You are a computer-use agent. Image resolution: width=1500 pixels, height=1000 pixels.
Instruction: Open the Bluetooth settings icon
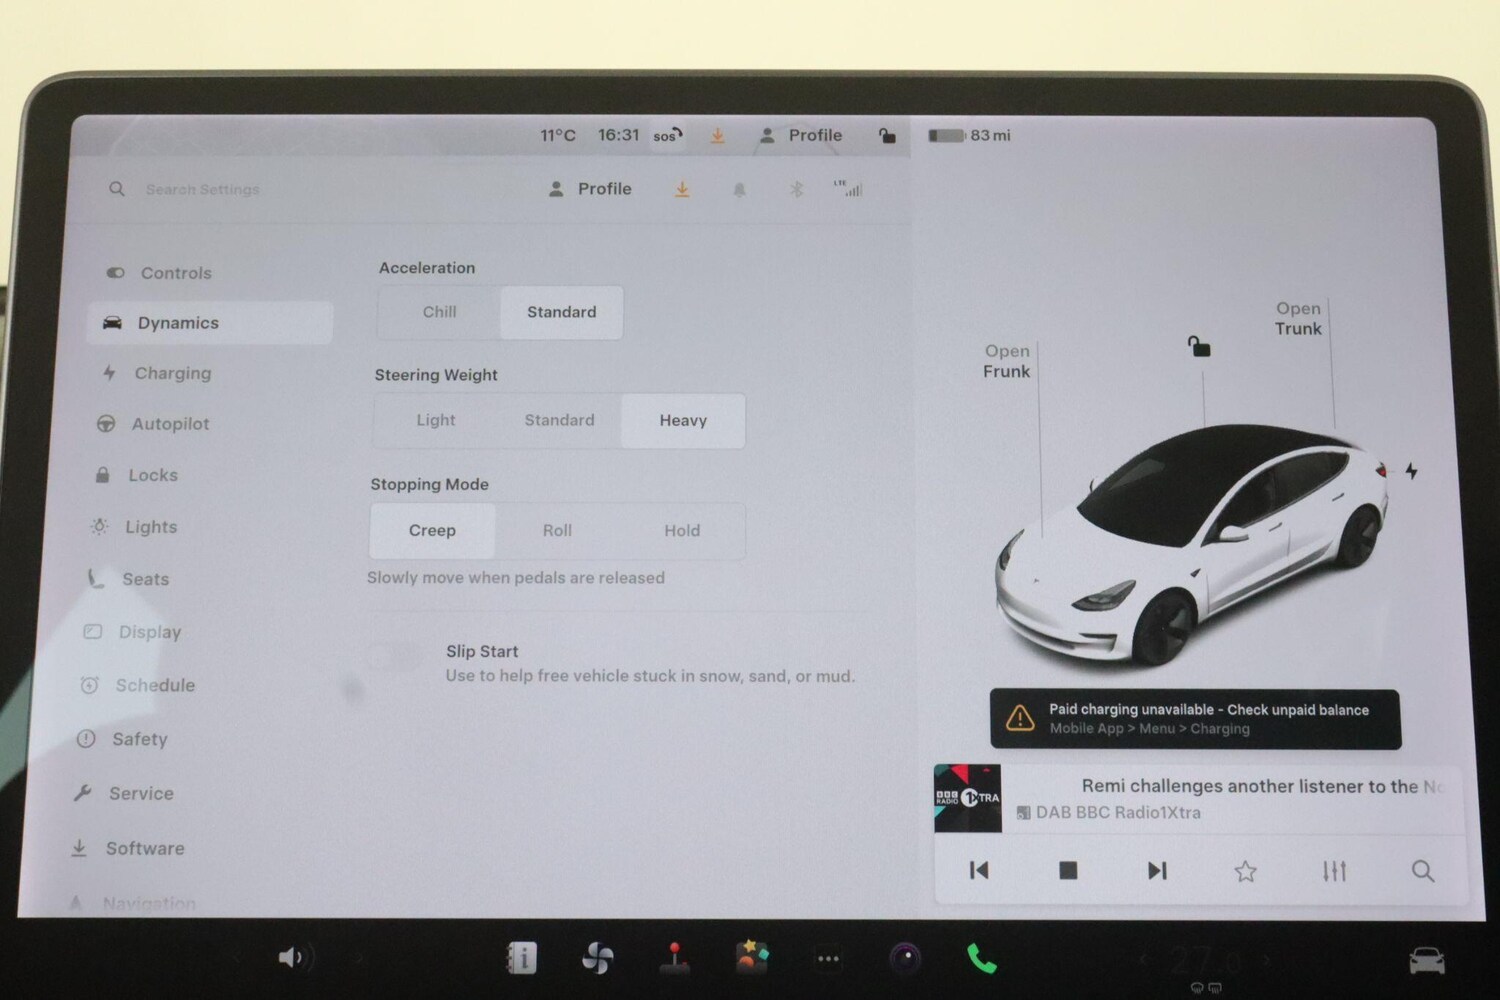click(797, 189)
